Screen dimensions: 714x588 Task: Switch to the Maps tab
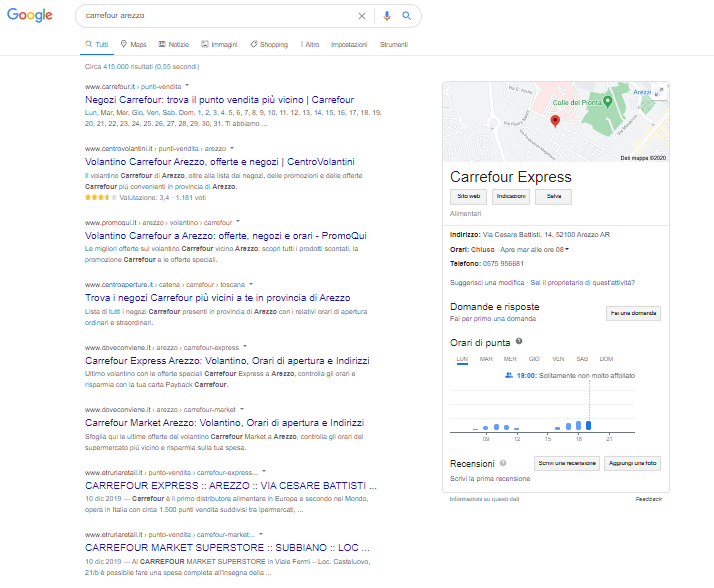click(133, 44)
